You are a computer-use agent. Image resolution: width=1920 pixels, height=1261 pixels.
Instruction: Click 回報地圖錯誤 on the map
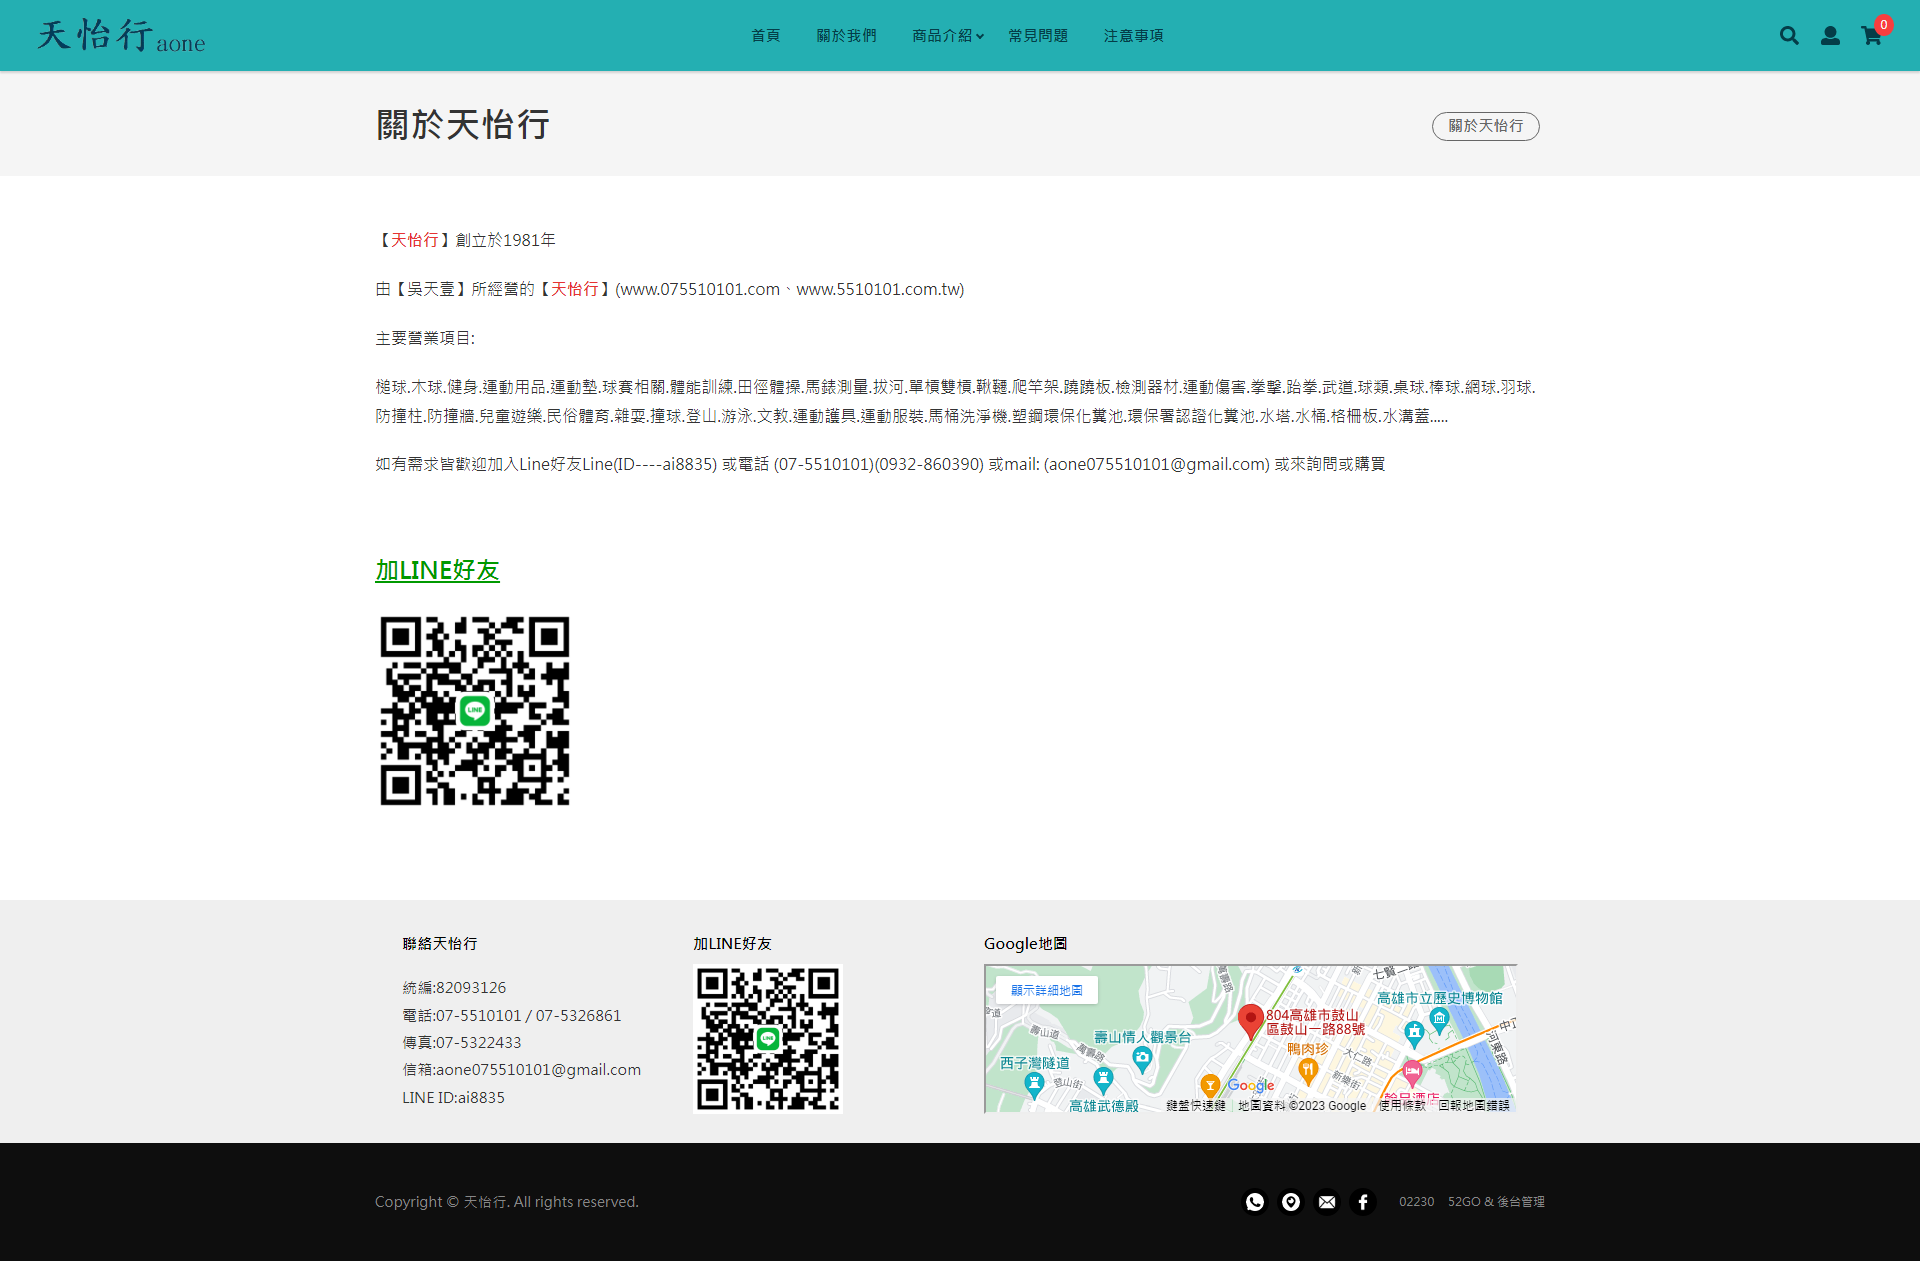click(1474, 1105)
